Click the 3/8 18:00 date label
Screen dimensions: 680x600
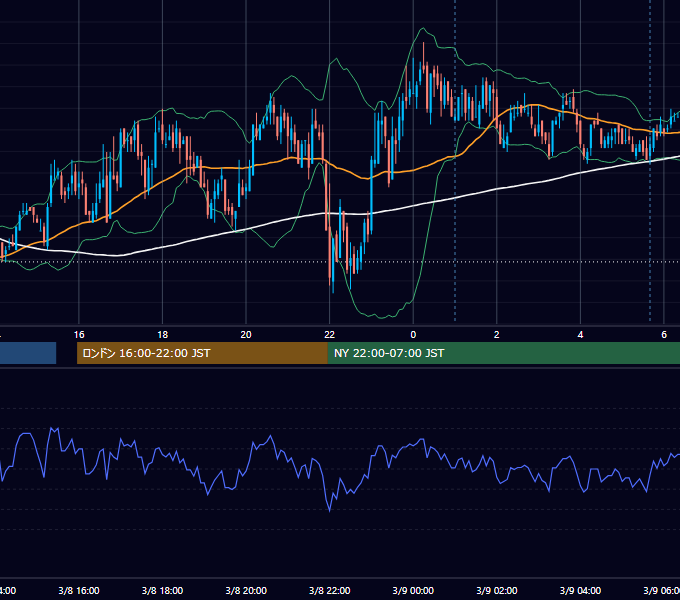coord(163,590)
